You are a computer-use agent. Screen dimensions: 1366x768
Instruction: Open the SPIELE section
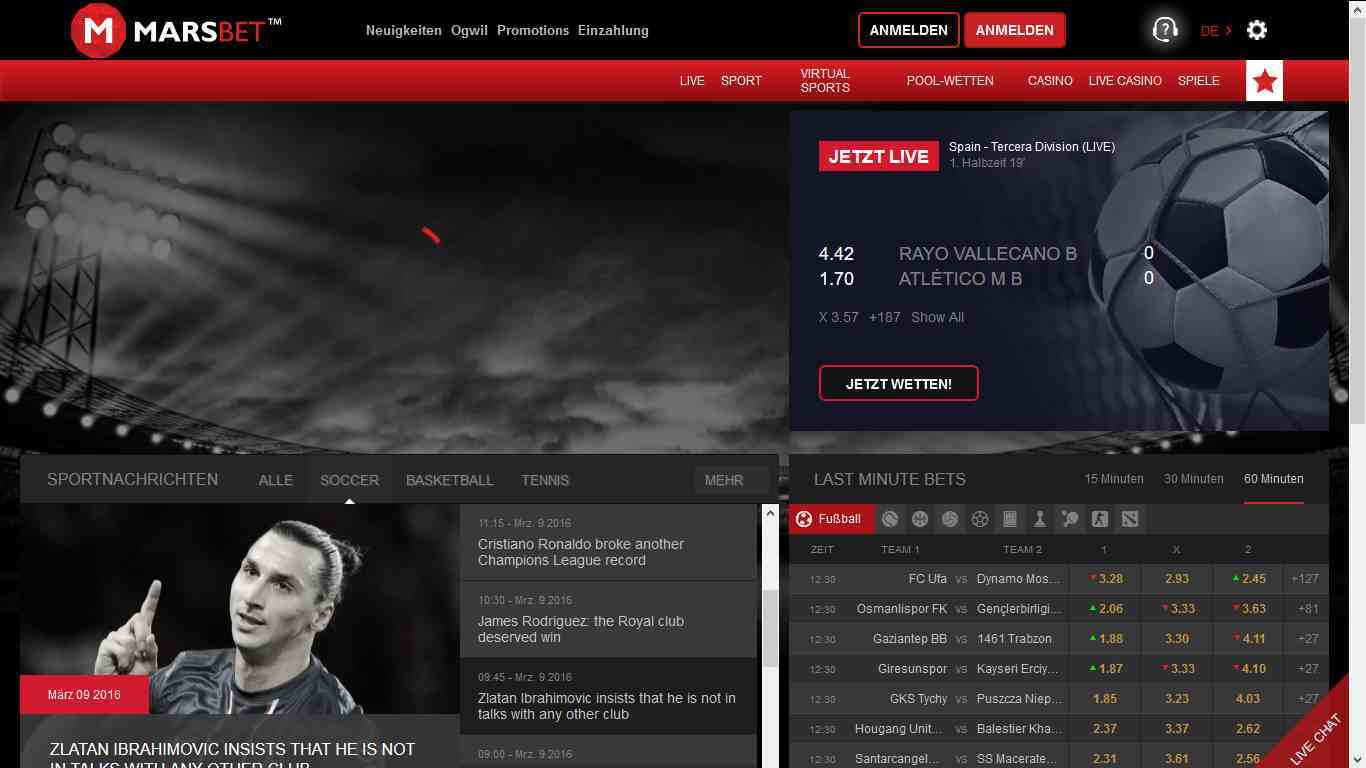tap(1199, 81)
